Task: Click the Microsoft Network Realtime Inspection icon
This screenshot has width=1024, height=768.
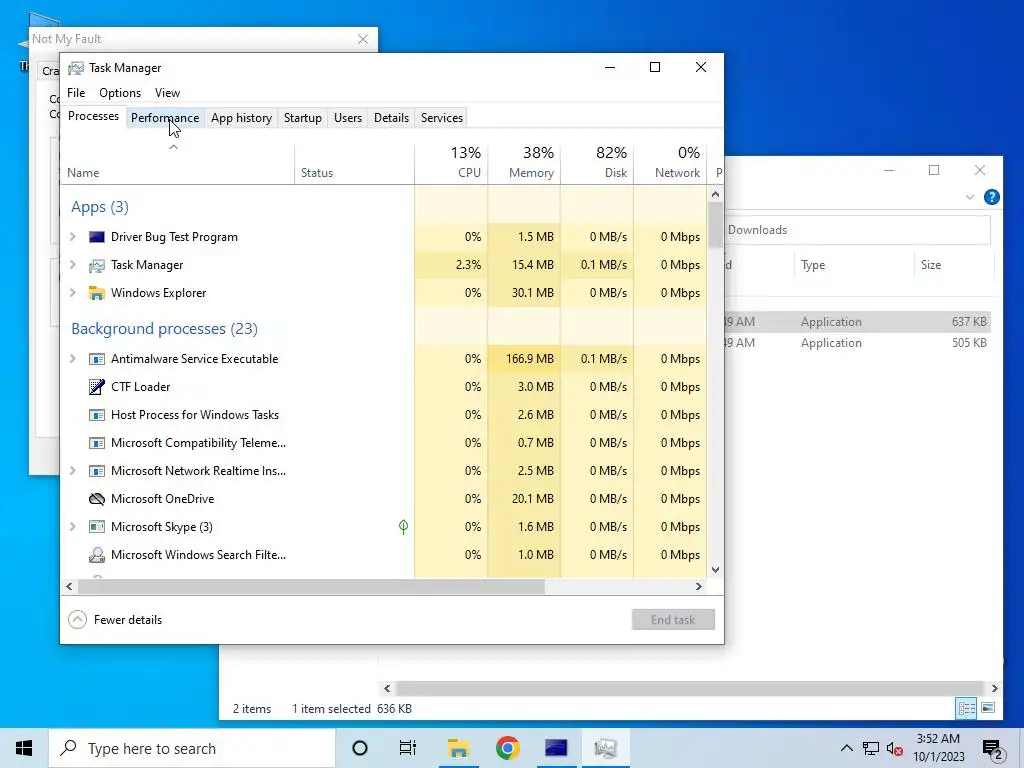Action: coord(97,472)
